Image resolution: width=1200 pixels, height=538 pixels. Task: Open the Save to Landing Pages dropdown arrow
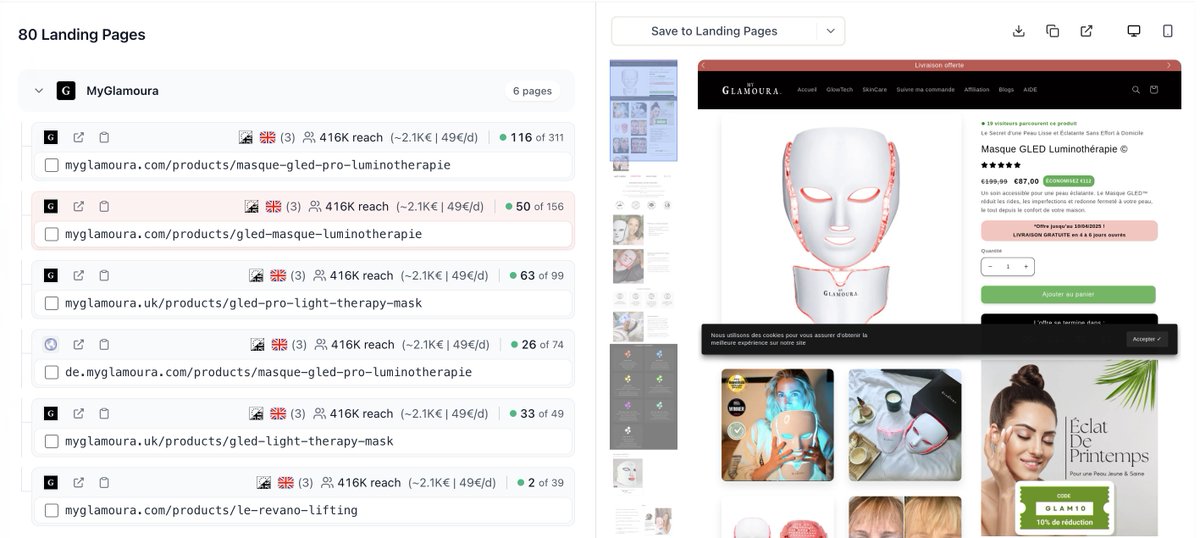[x=830, y=31]
